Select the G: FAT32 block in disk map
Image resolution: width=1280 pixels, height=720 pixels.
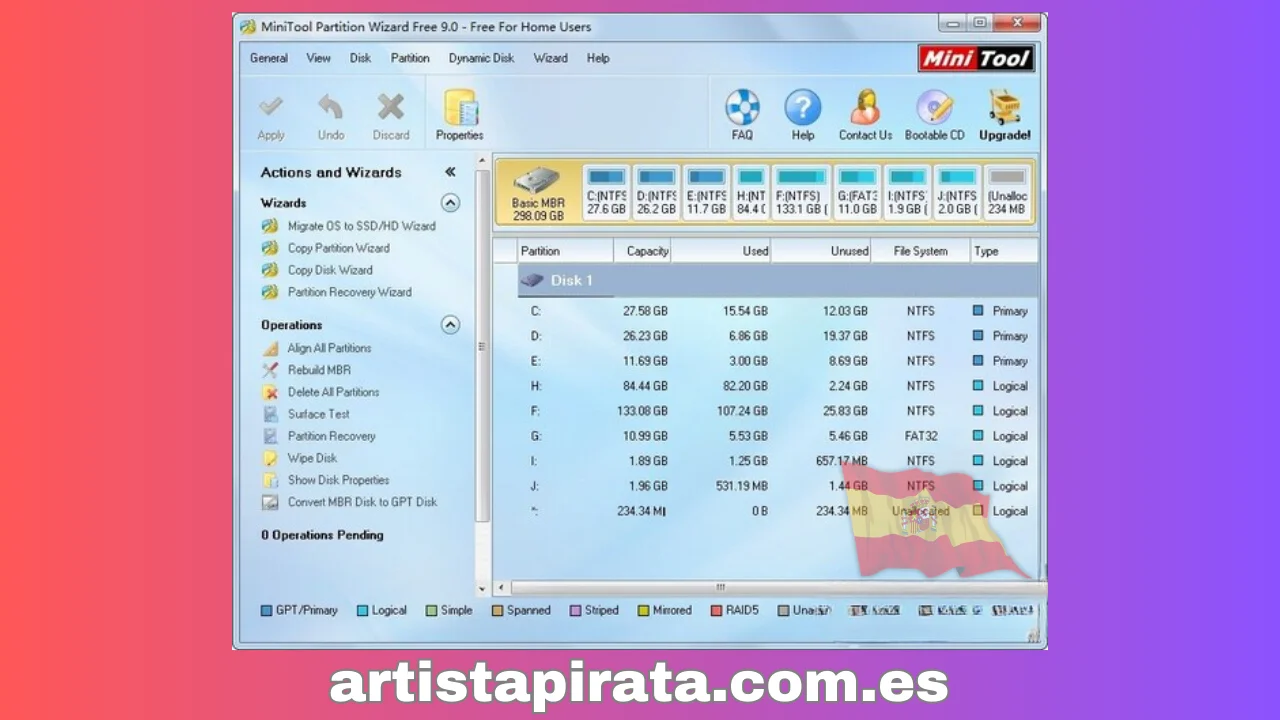[857, 192]
